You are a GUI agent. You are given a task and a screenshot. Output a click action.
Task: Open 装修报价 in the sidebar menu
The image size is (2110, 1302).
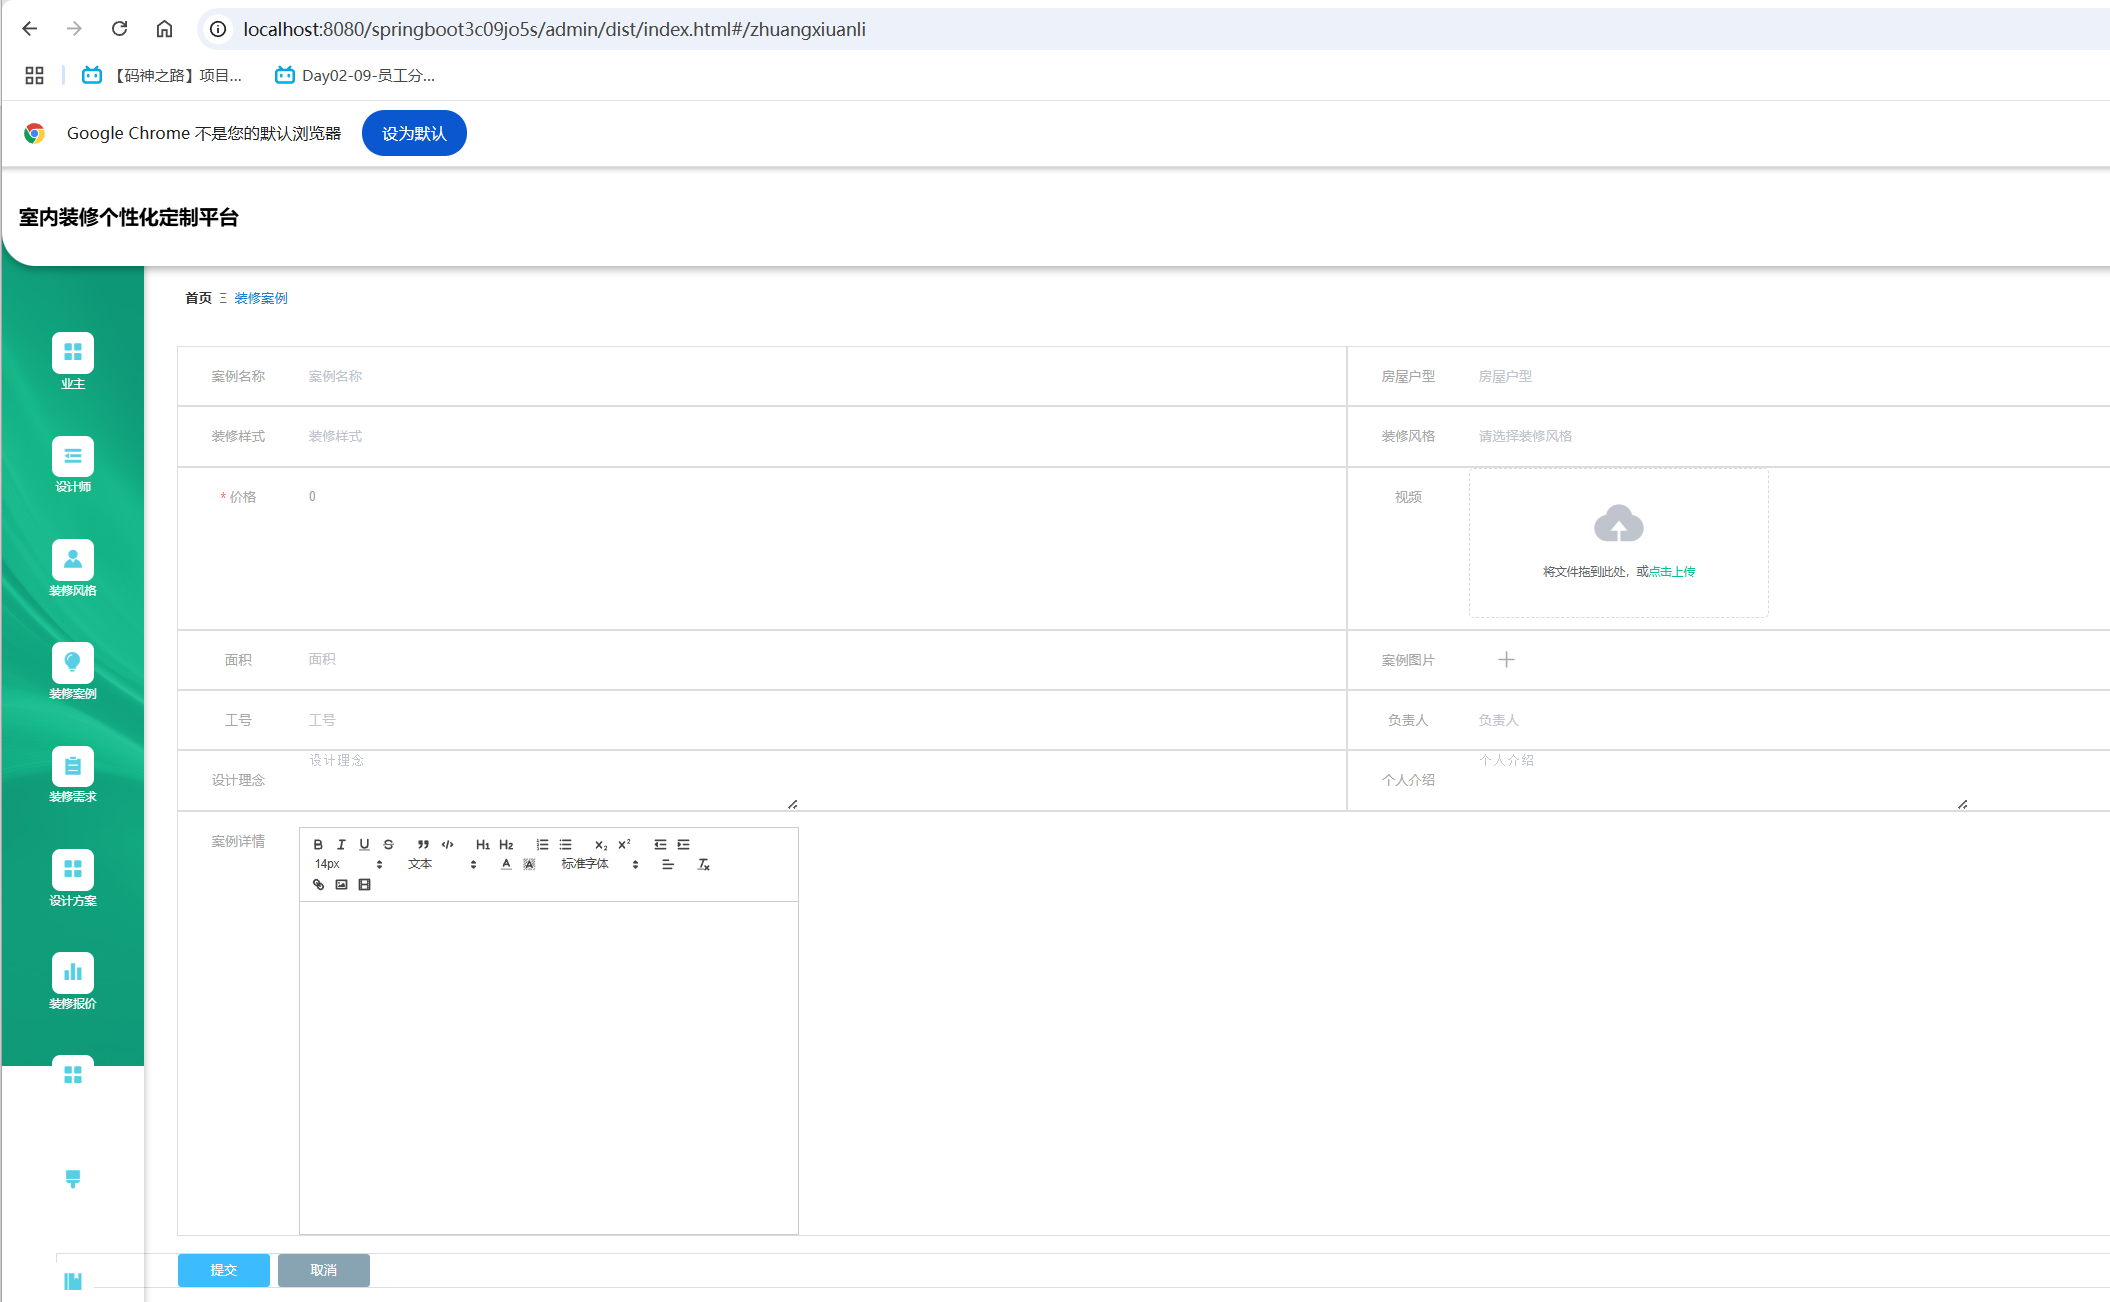pyautogui.click(x=73, y=981)
